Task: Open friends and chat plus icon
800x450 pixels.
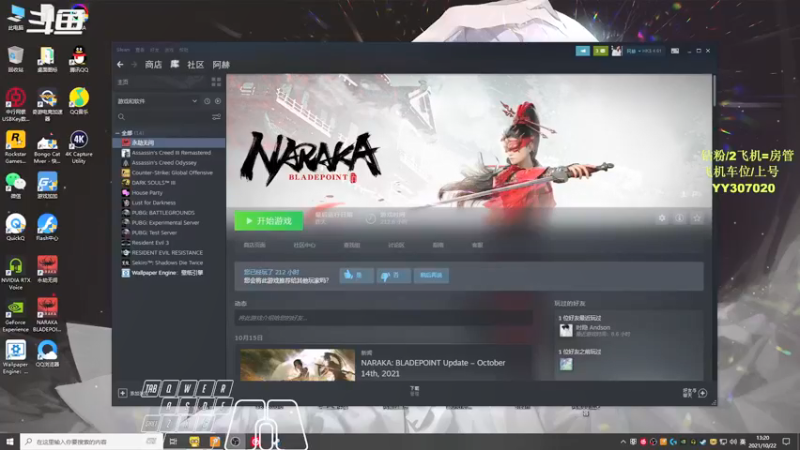Action: [x=703, y=393]
